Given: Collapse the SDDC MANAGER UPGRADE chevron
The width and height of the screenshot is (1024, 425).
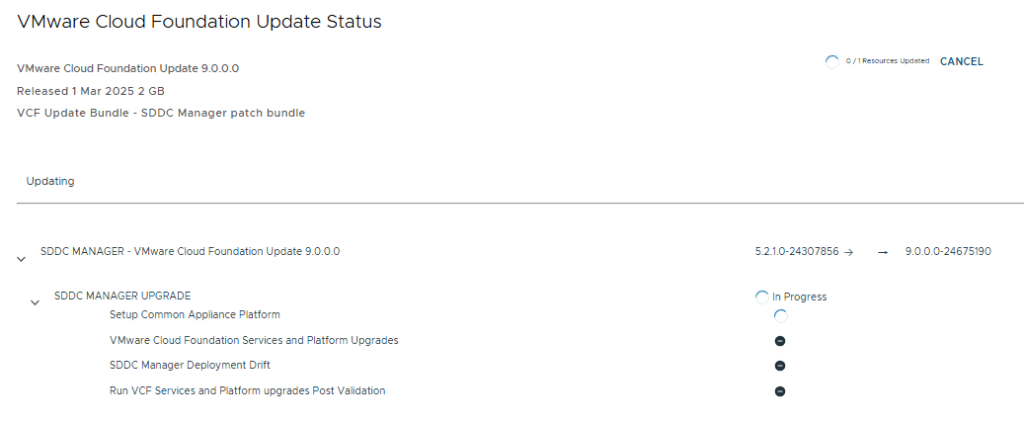Looking at the screenshot, I should tap(35, 302).
